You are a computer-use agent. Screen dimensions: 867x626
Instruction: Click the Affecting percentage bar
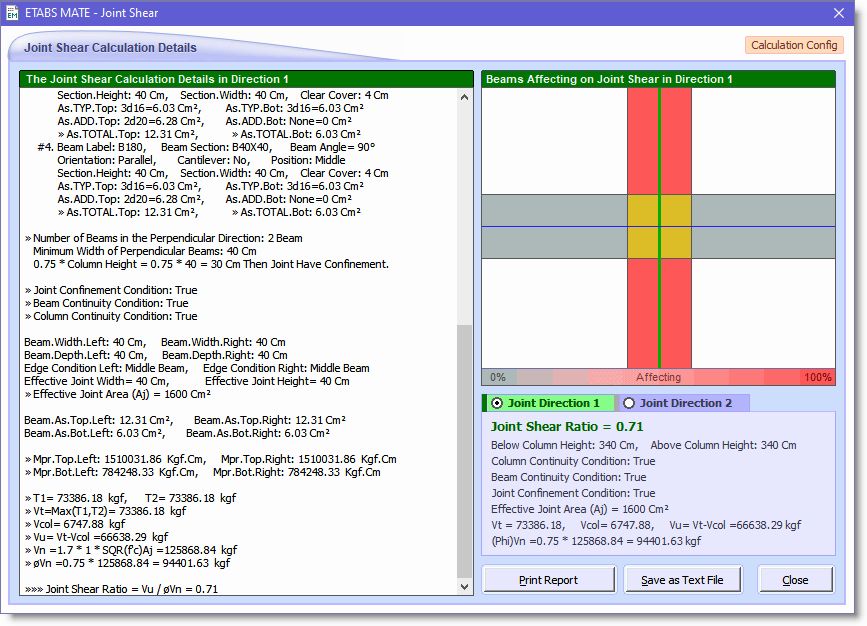coord(660,377)
